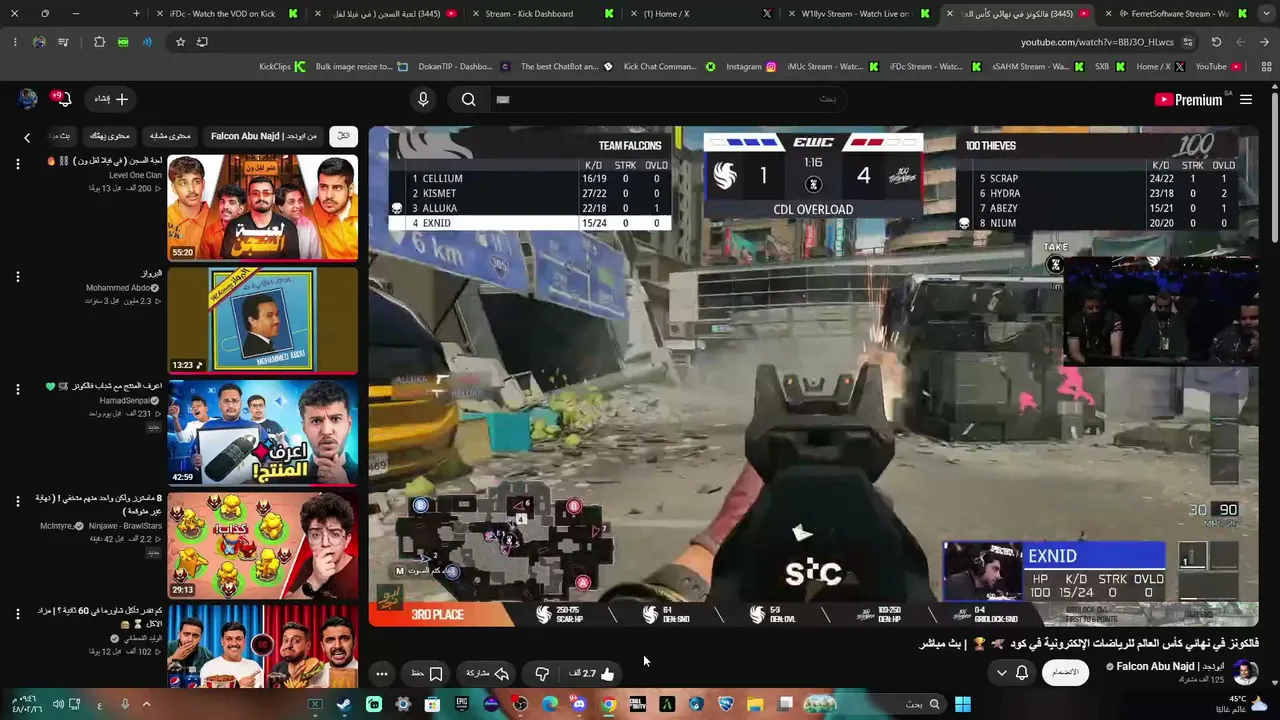Click the 'إنشاء' create button
The width and height of the screenshot is (1280, 720).
click(111, 99)
